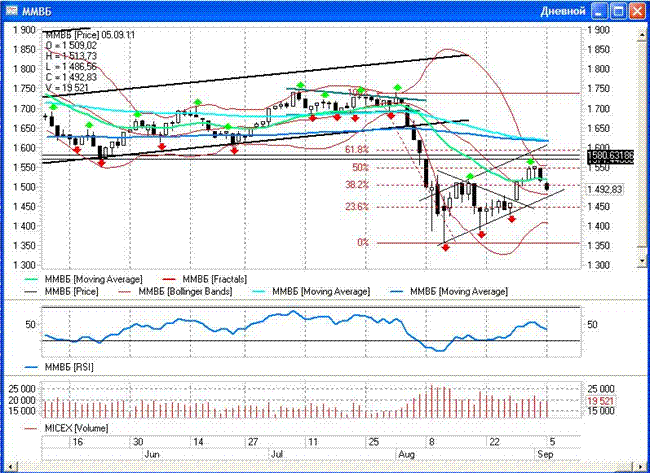Click the Sep month label on time axis
650x473 pixels.
545,454
